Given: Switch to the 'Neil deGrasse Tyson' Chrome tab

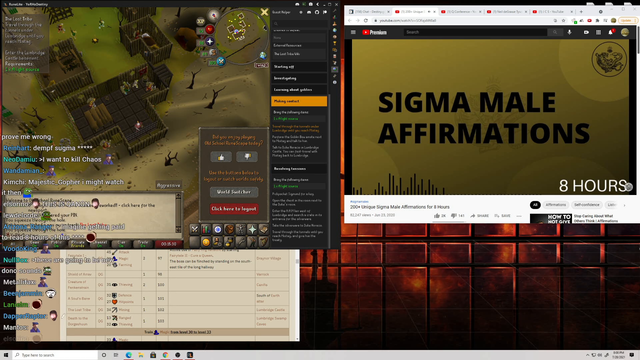Looking at the screenshot, I should (x=506, y=11).
